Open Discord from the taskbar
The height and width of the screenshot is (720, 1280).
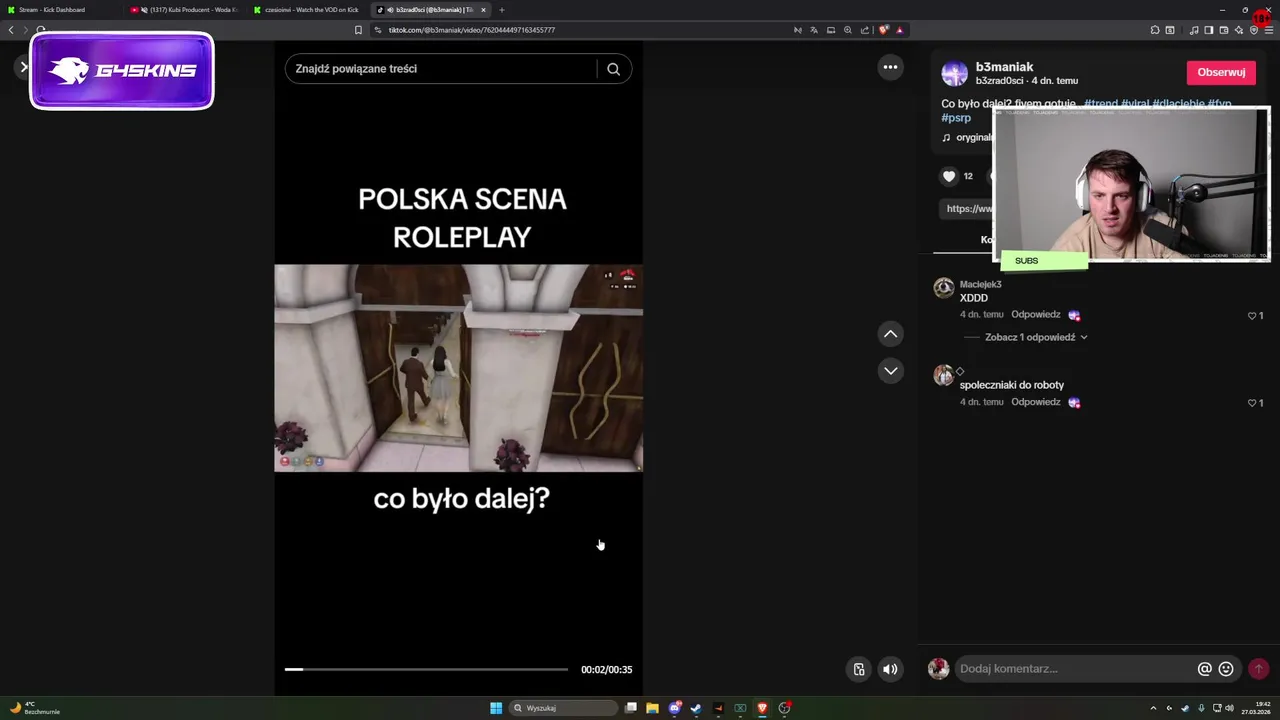tap(674, 708)
